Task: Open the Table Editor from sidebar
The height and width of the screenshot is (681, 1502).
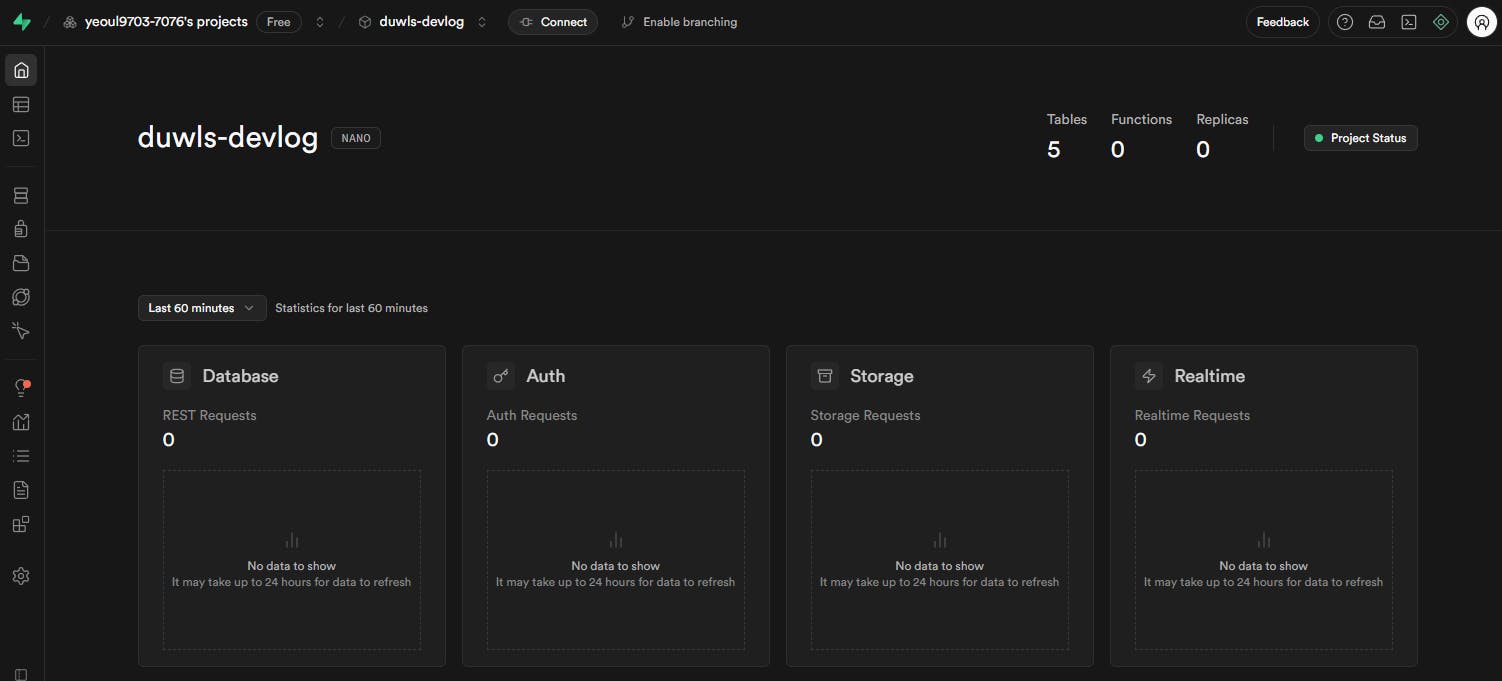Action: [21, 104]
